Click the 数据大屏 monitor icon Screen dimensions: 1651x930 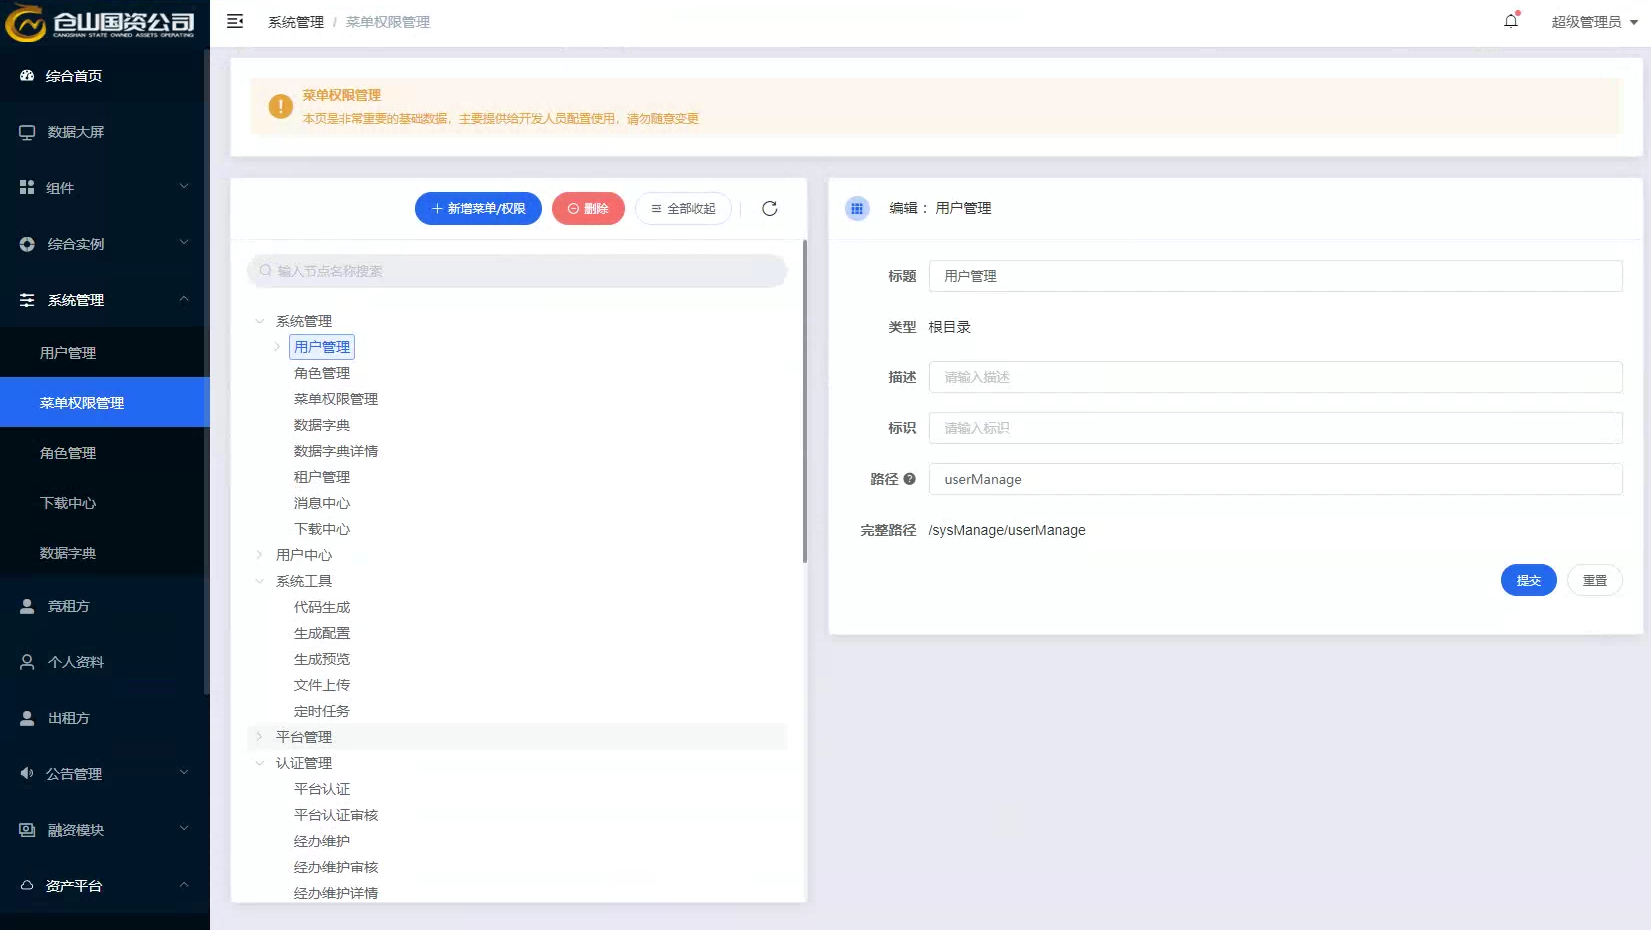(x=27, y=132)
